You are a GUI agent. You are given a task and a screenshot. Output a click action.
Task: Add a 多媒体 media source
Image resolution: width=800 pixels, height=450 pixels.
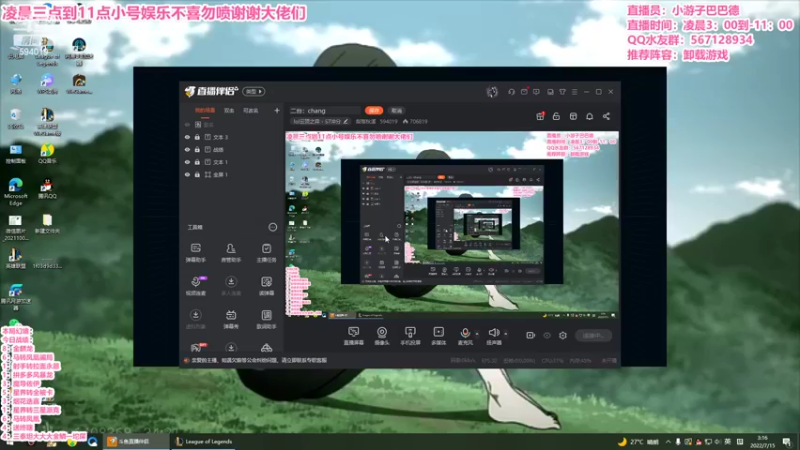click(439, 336)
